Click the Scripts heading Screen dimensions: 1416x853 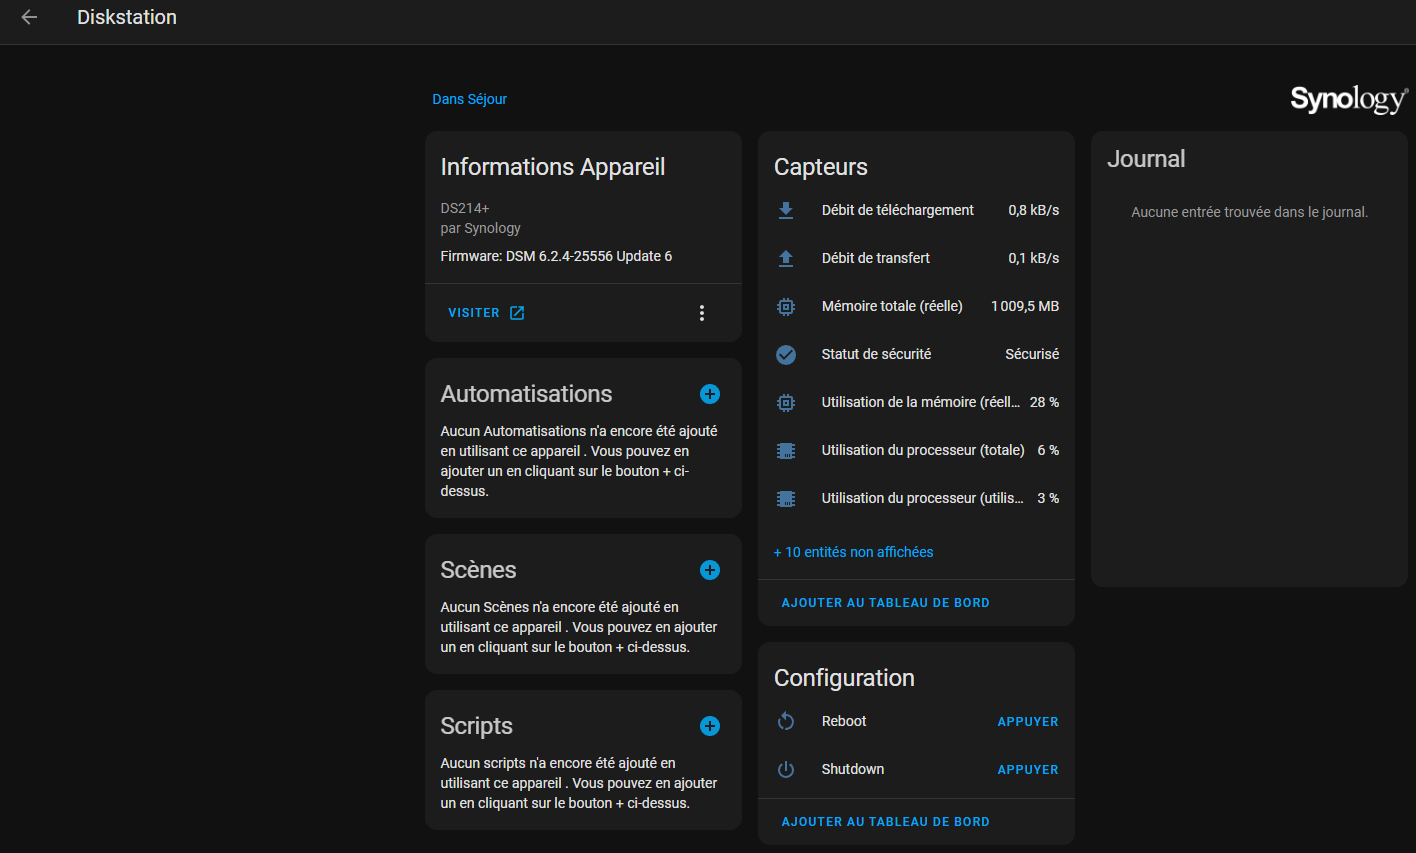pyautogui.click(x=476, y=726)
